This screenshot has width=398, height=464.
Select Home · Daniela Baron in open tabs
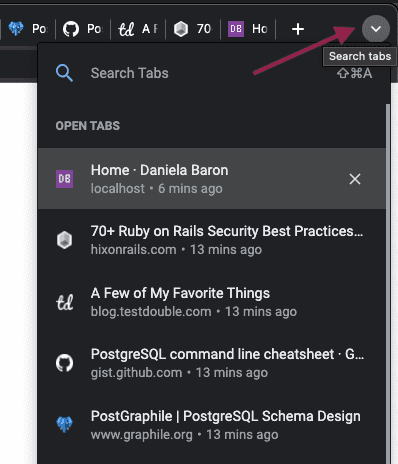click(212, 179)
